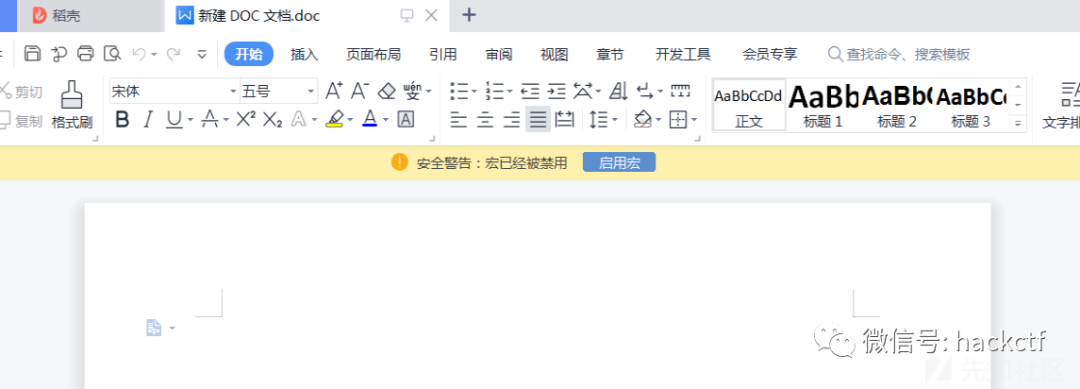Align text left
Viewport: 1080px width, 389px height.
(x=459, y=120)
